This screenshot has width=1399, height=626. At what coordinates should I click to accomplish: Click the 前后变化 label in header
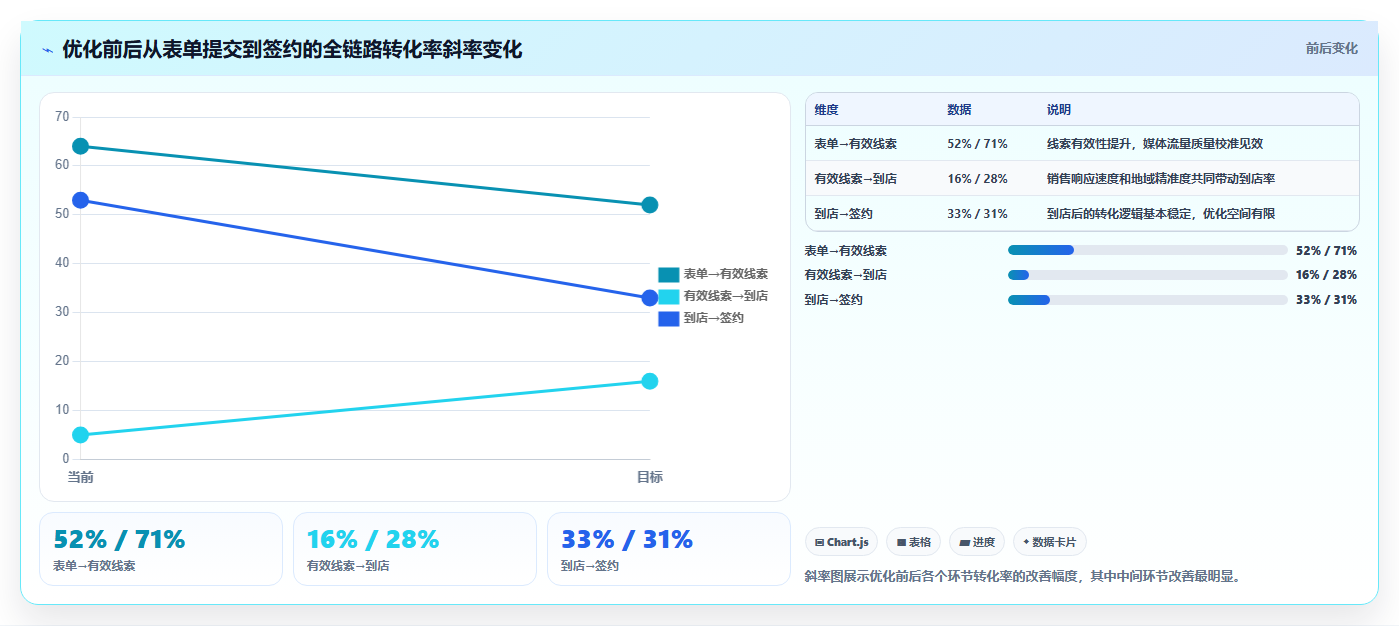1331,48
